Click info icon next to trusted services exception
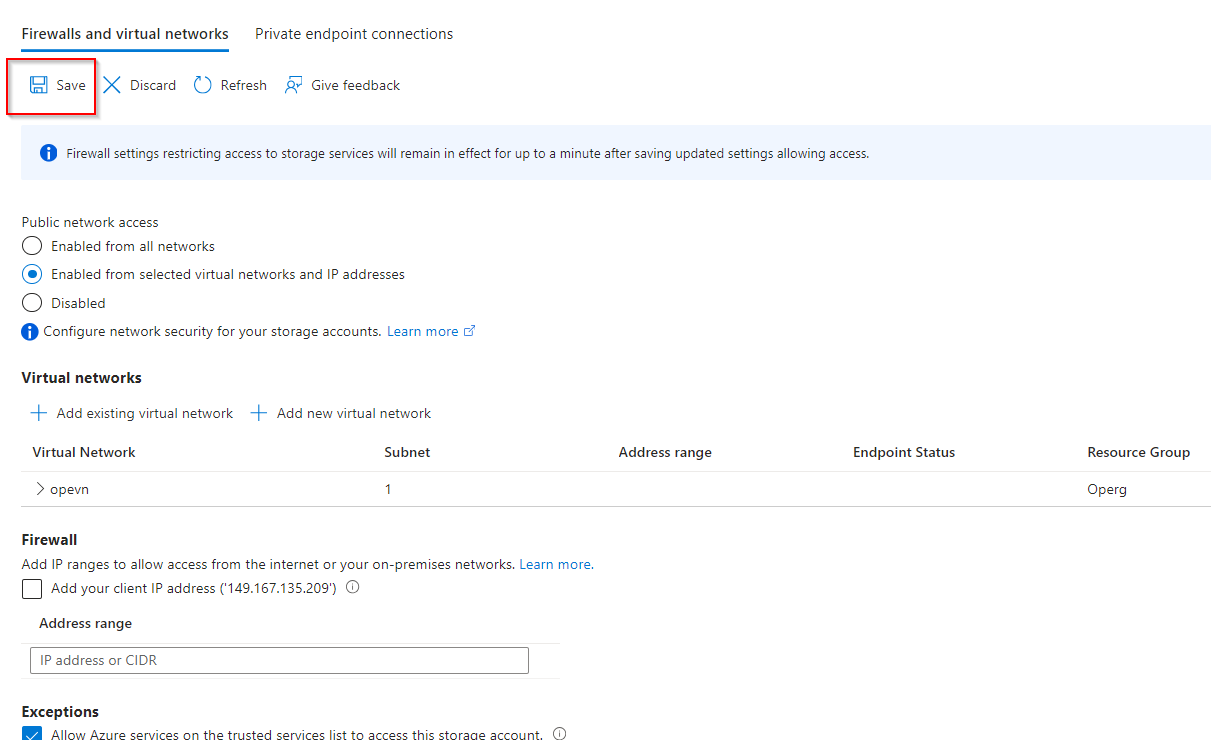Viewport: 1211px width, 740px height. point(559,734)
